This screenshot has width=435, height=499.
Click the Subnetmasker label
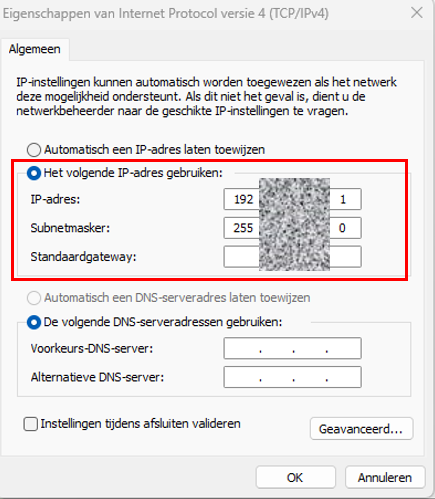tap(70, 228)
